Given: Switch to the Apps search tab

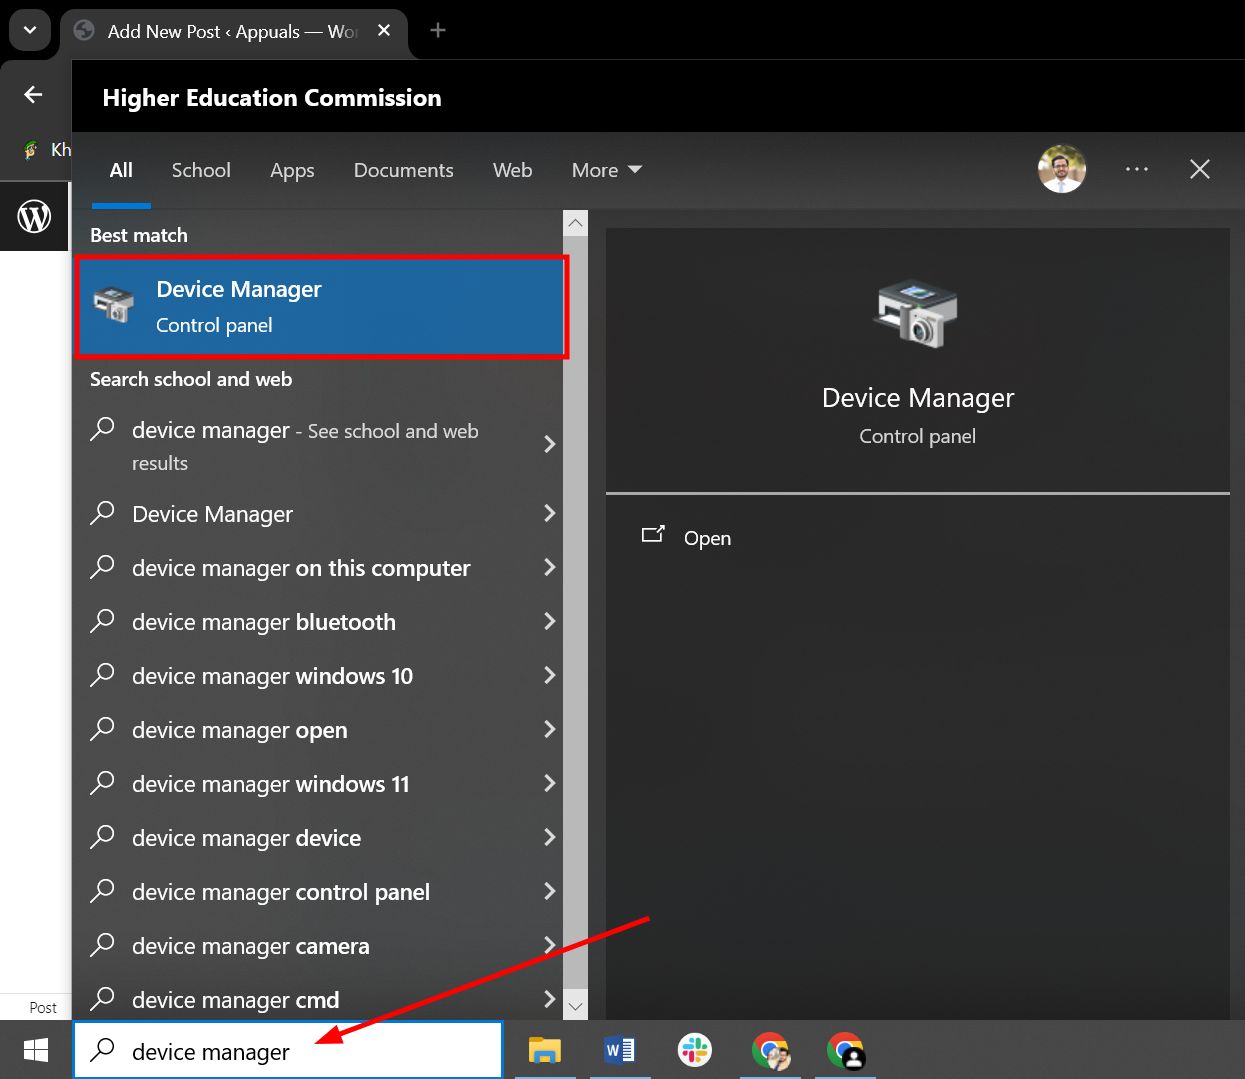Looking at the screenshot, I should pos(292,169).
